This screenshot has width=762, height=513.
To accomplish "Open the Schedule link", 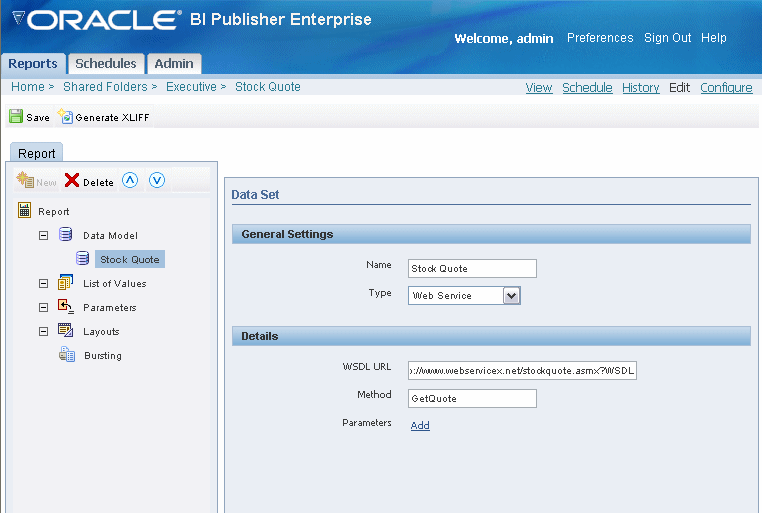I will [x=587, y=87].
